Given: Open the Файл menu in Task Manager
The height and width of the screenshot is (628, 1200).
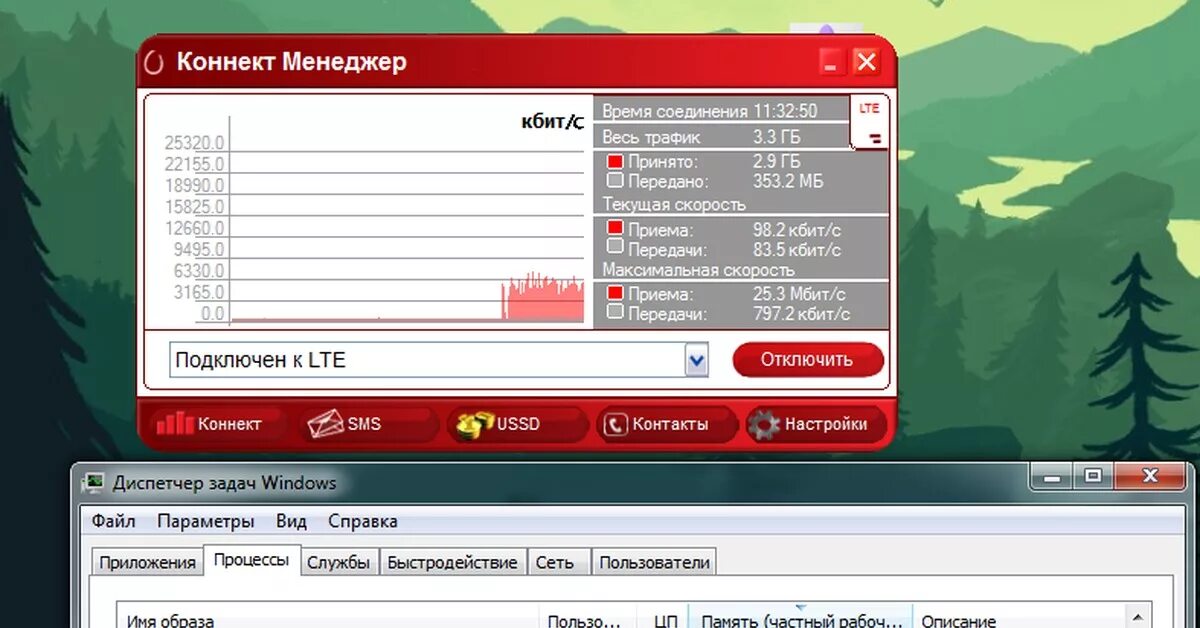Looking at the screenshot, I should (114, 521).
